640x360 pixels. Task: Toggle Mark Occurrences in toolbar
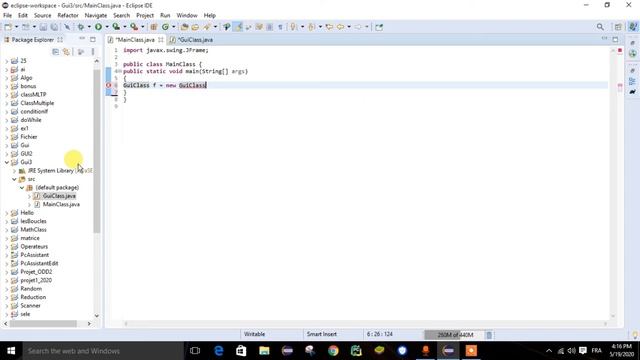238,27
